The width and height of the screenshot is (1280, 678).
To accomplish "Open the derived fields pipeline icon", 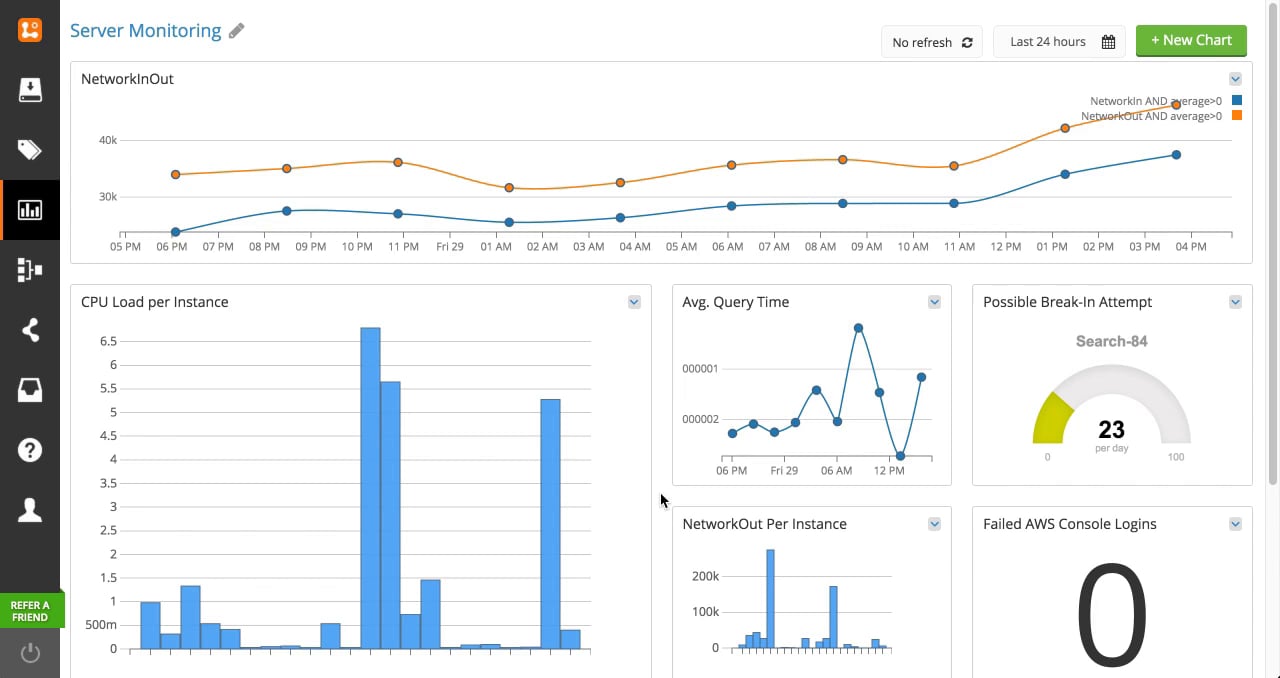I will tap(30, 270).
